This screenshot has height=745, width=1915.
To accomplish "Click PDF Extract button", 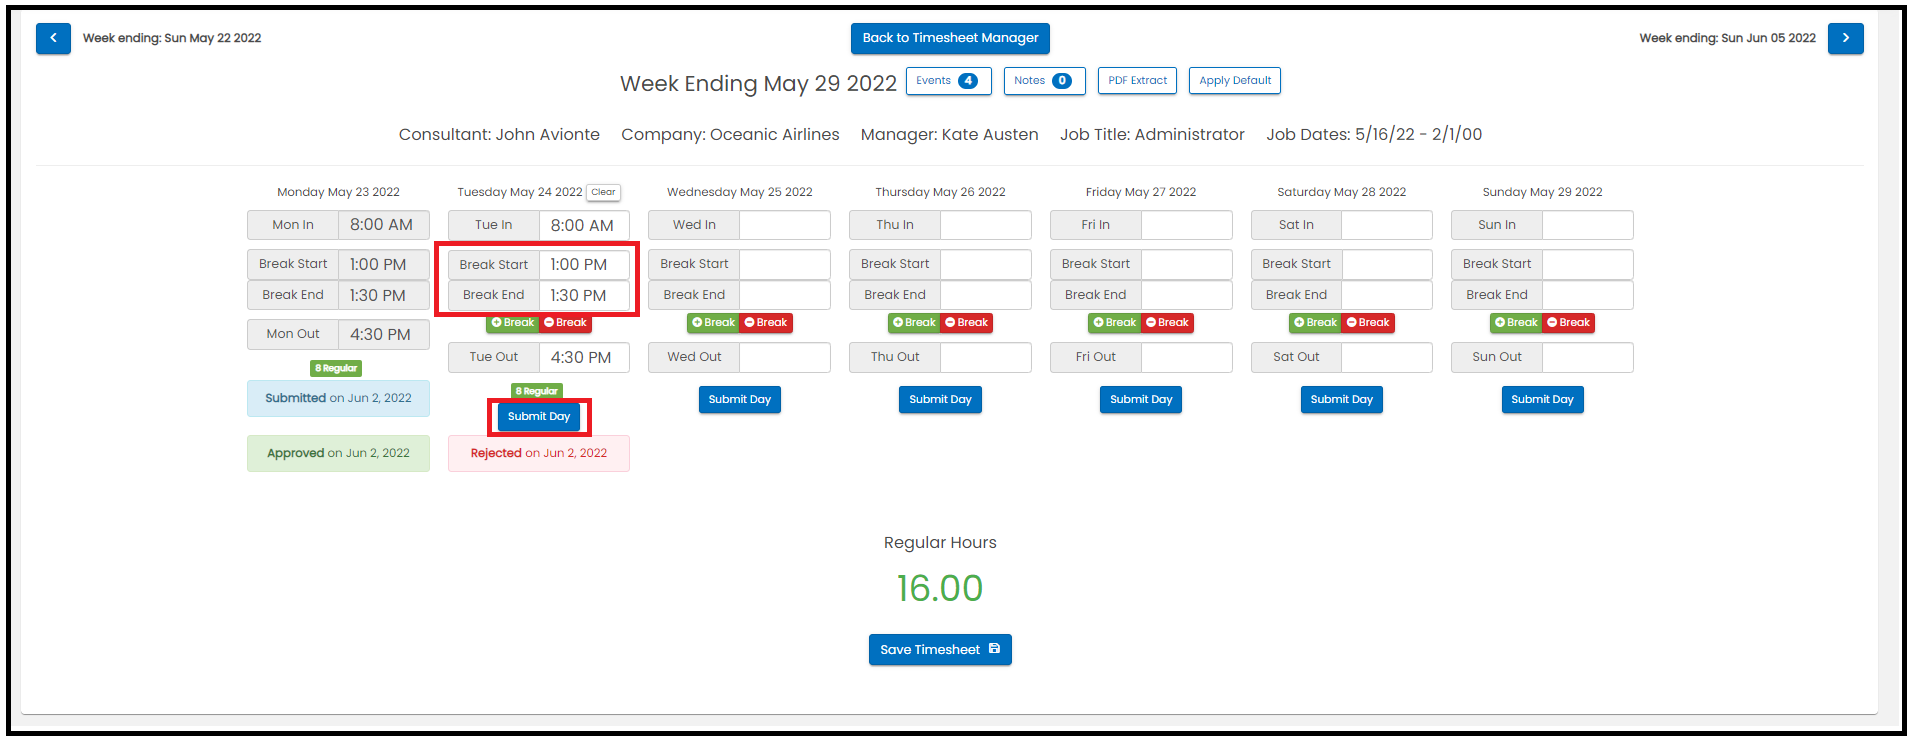I will 1137,81.
